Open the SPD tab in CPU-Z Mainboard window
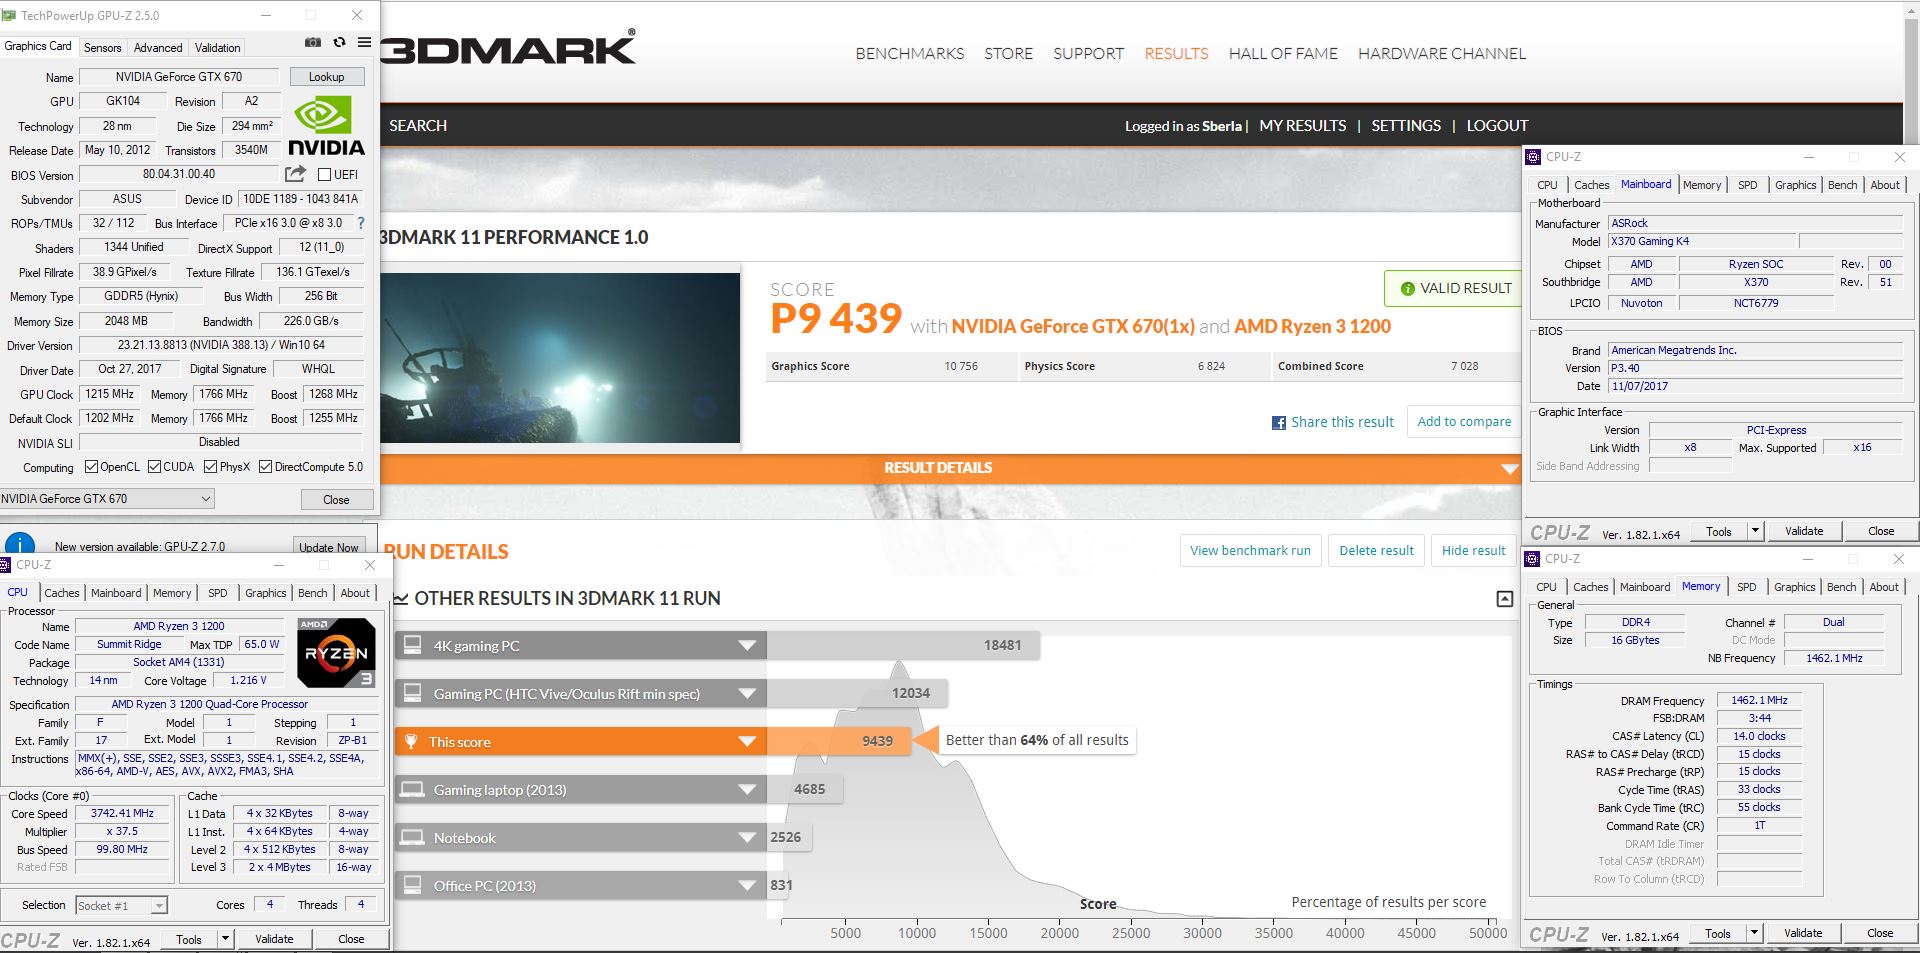The height and width of the screenshot is (953, 1920). 1747,185
